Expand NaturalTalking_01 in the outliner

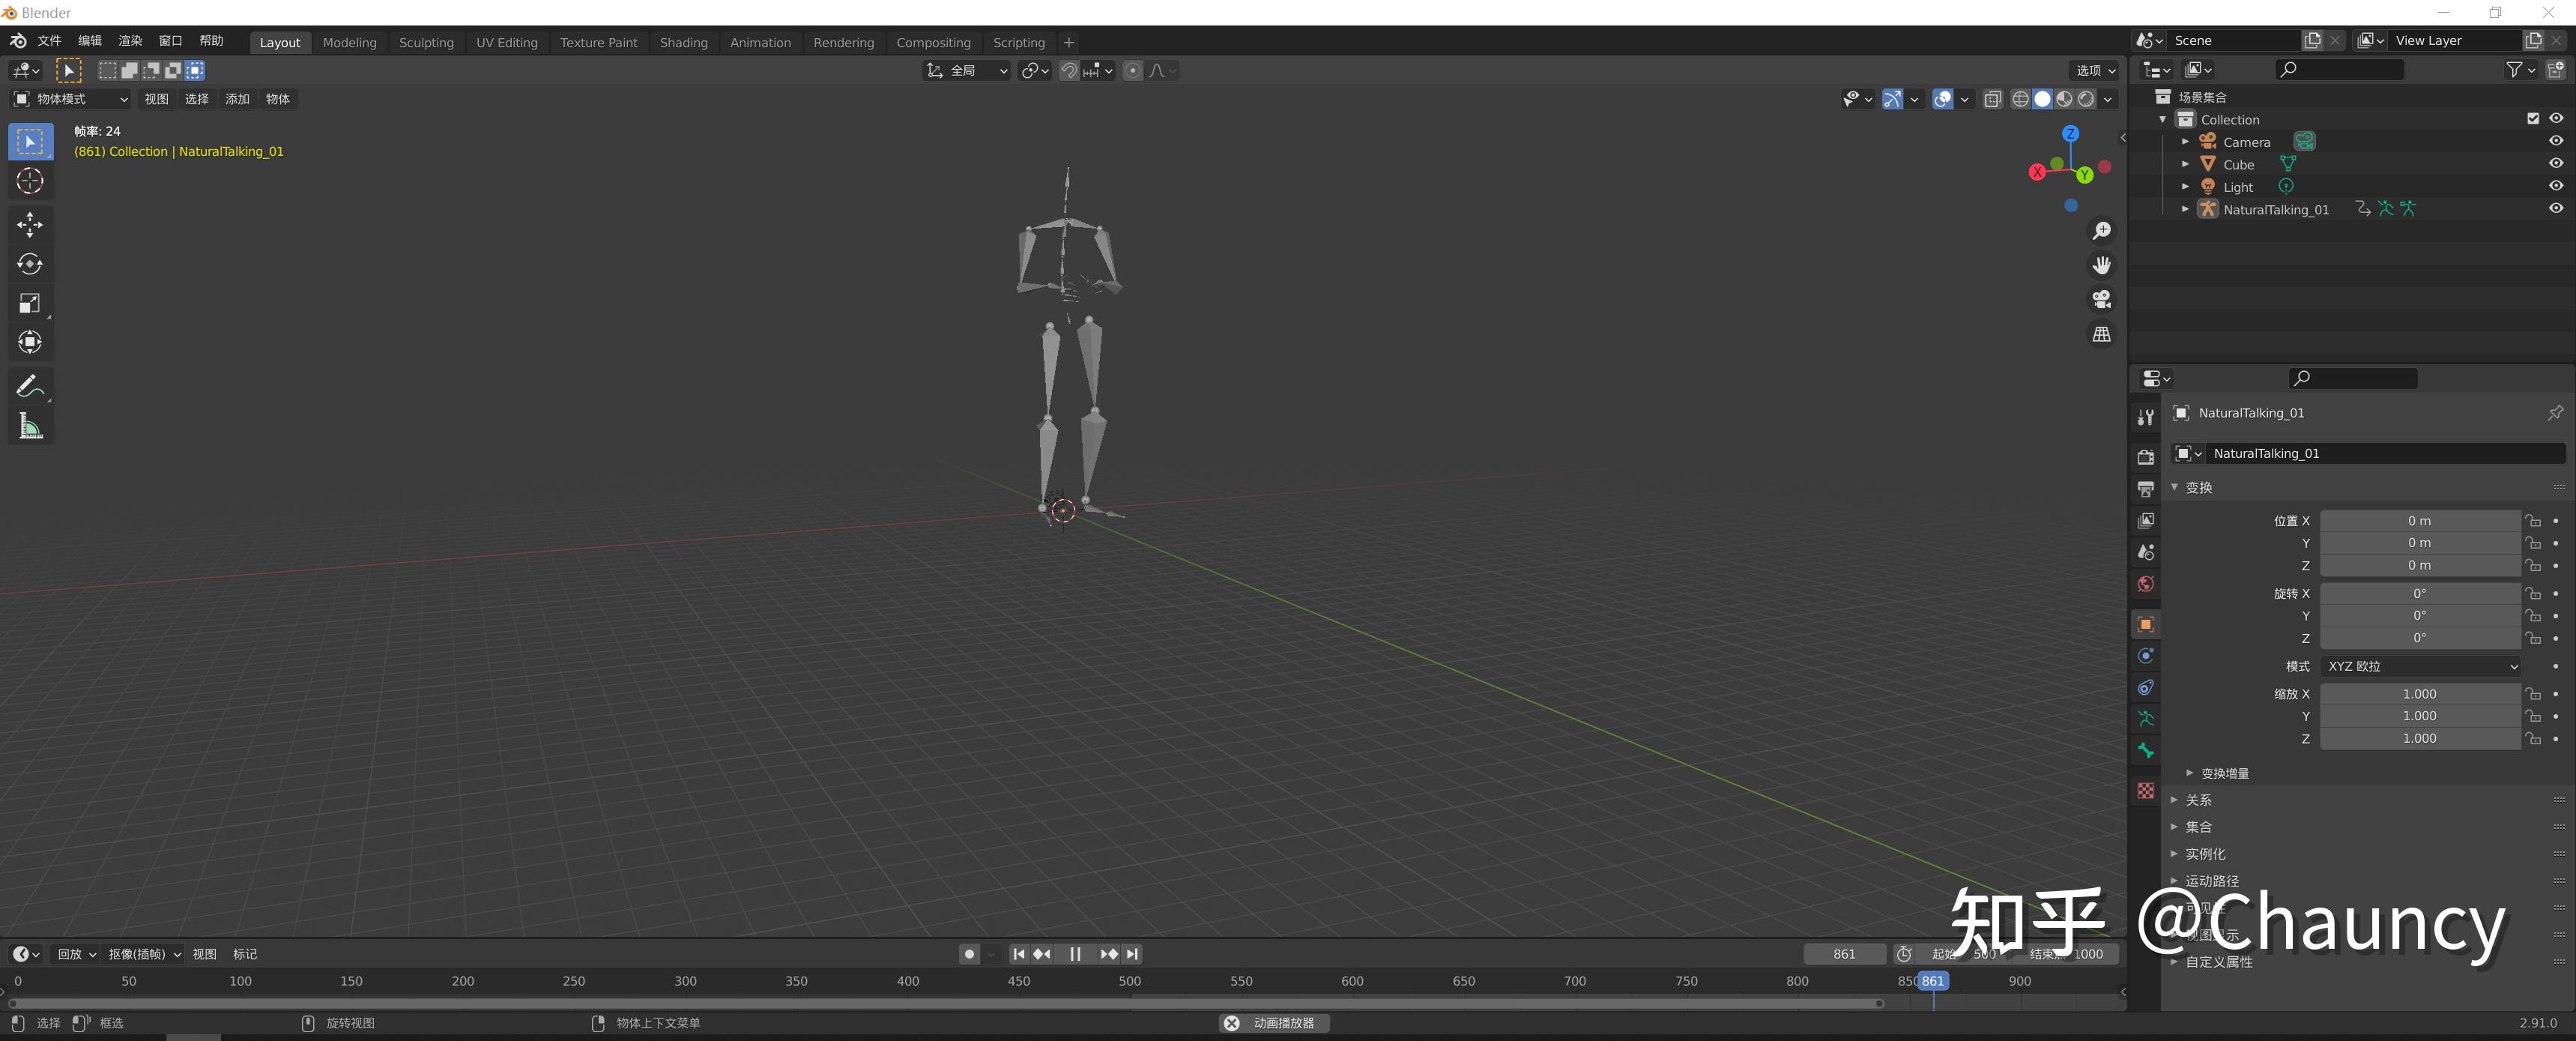pyautogui.click(x=2185, y=209)
